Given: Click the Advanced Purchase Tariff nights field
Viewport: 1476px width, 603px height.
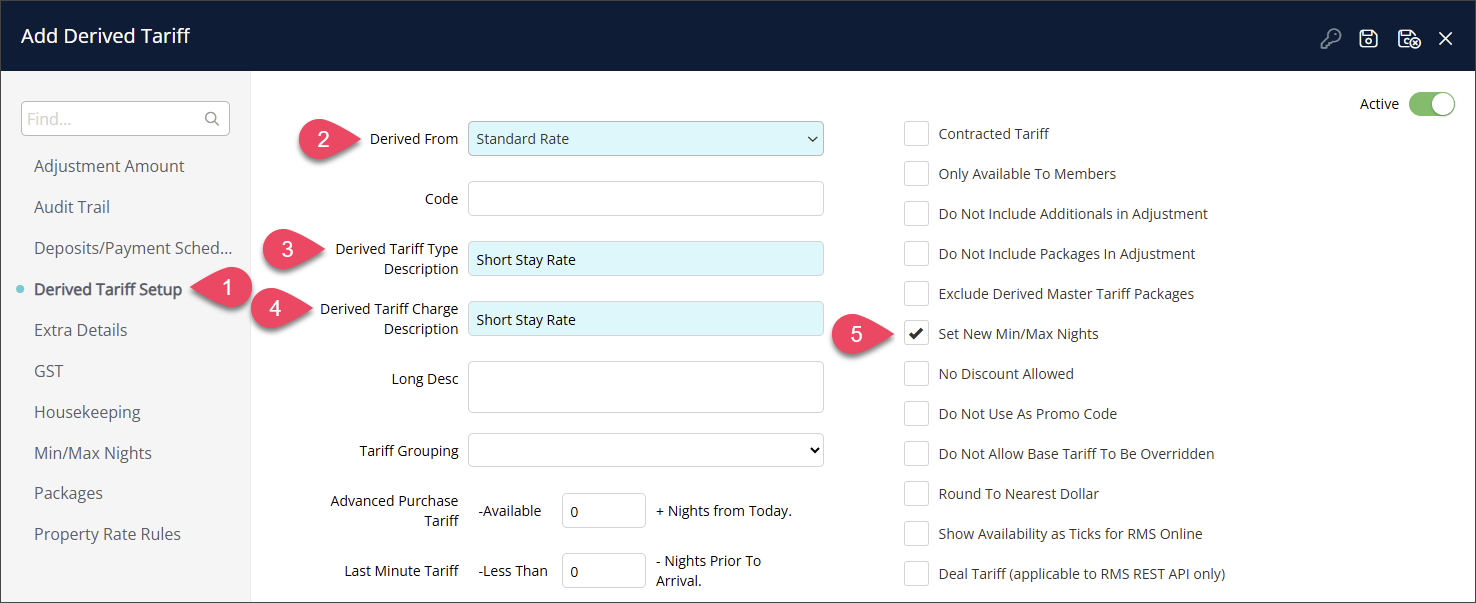Looking at the screenshot, I should [x=604, y=511].
